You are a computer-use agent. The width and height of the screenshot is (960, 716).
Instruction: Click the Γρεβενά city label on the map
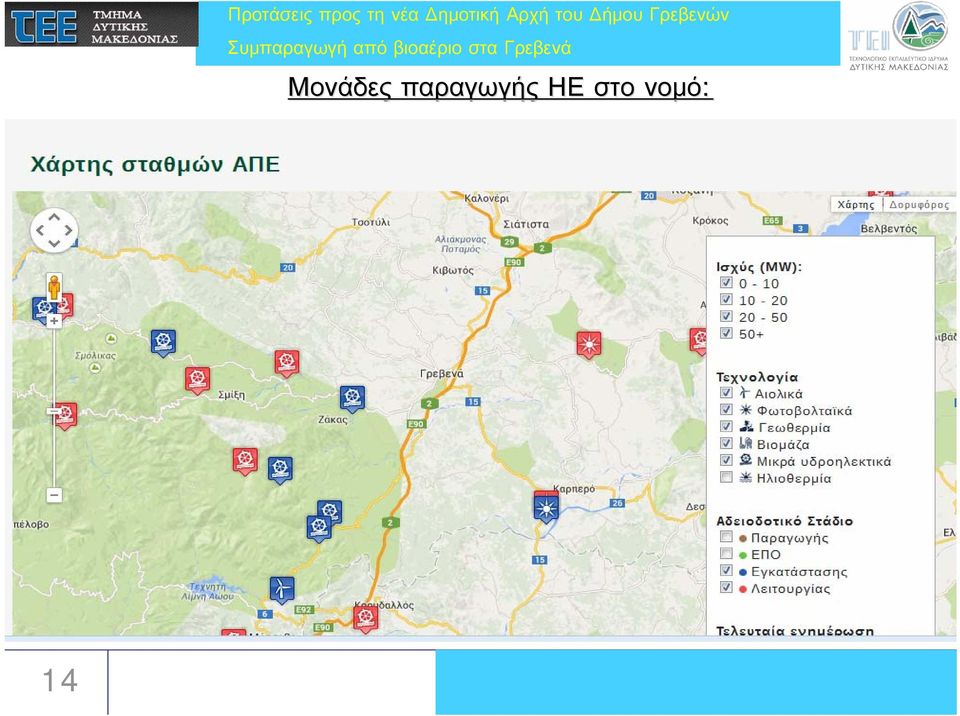point(441,374)
